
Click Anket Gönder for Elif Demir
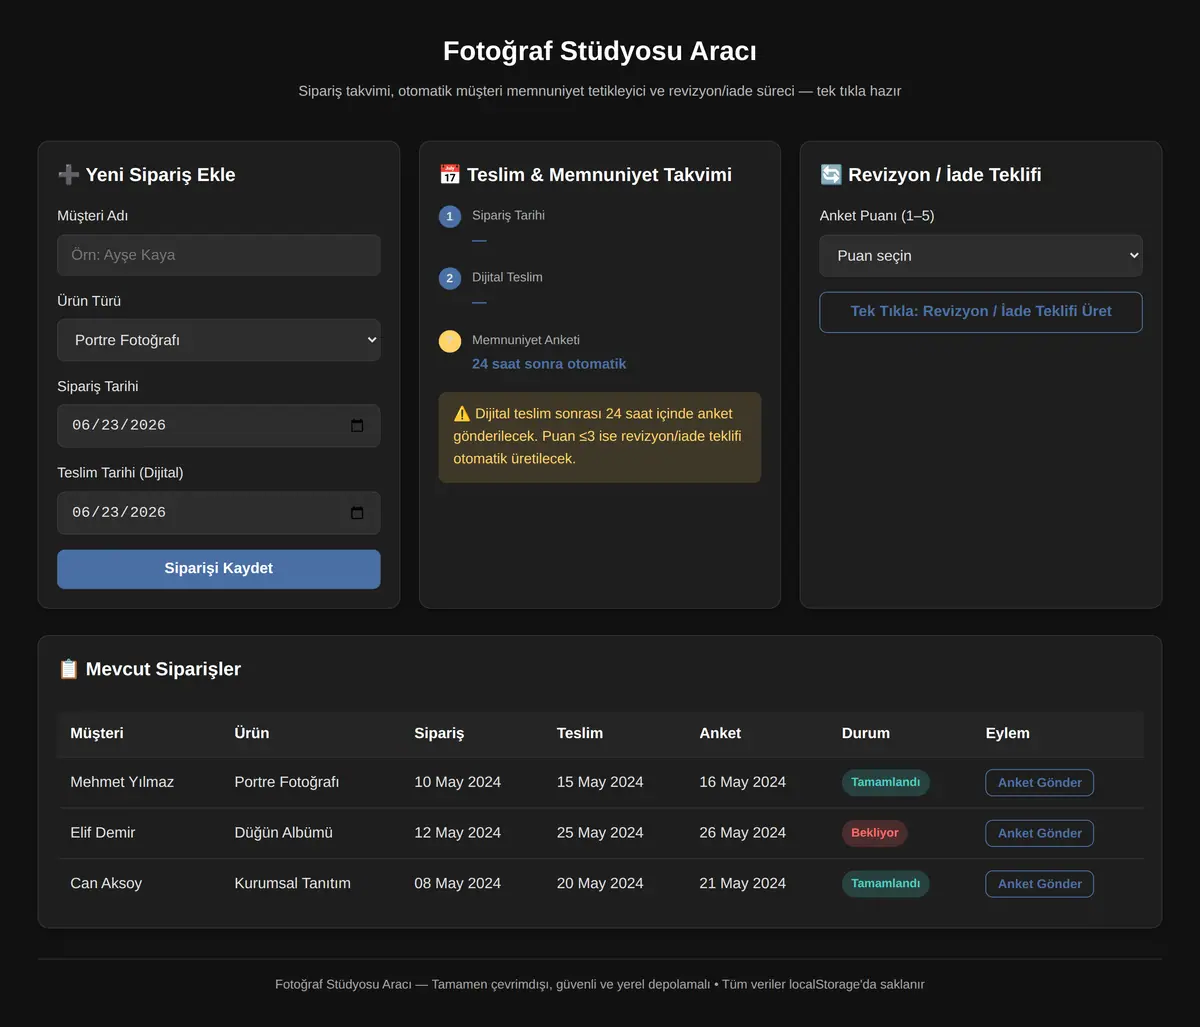1039,833
